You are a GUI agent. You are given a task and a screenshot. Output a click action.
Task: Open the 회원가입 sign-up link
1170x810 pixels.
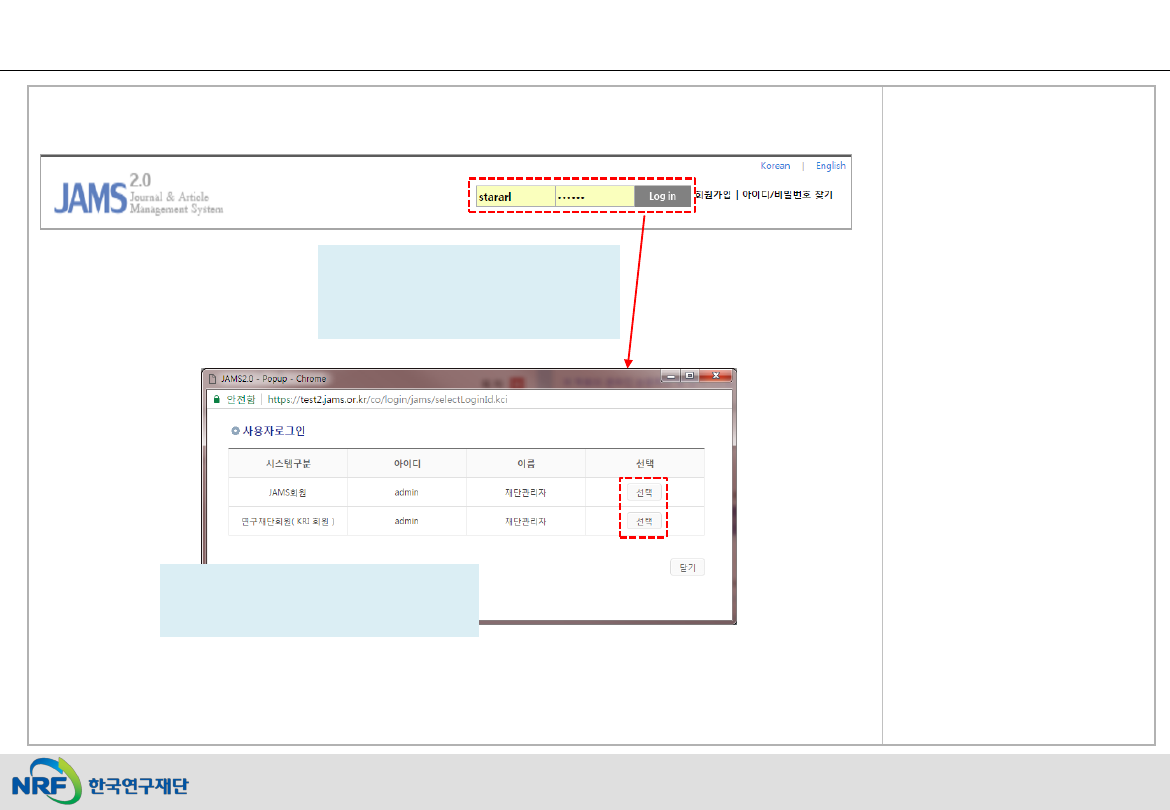712,195
